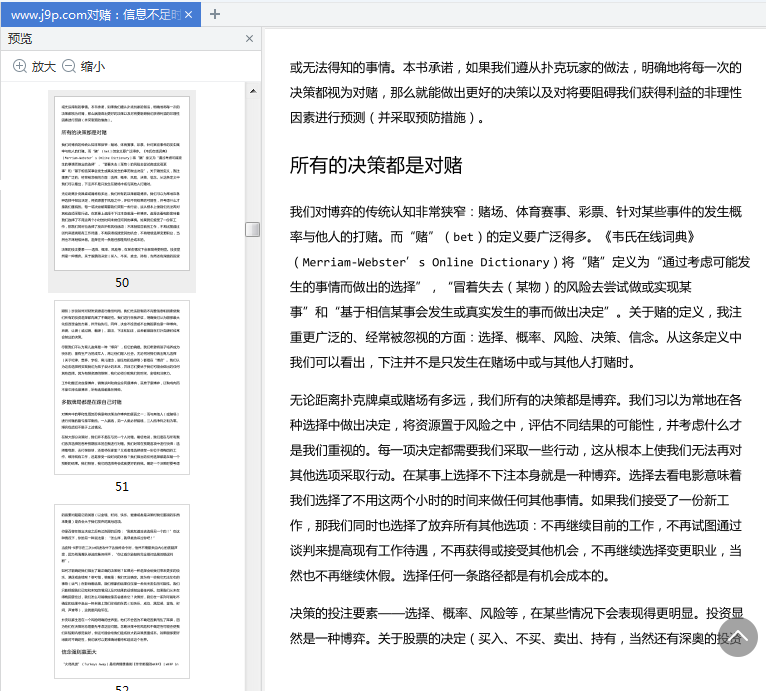This screenshot has height=691, width=766.
Task: Click the line starting 或无法得知的事情
Action: point(516,67)
